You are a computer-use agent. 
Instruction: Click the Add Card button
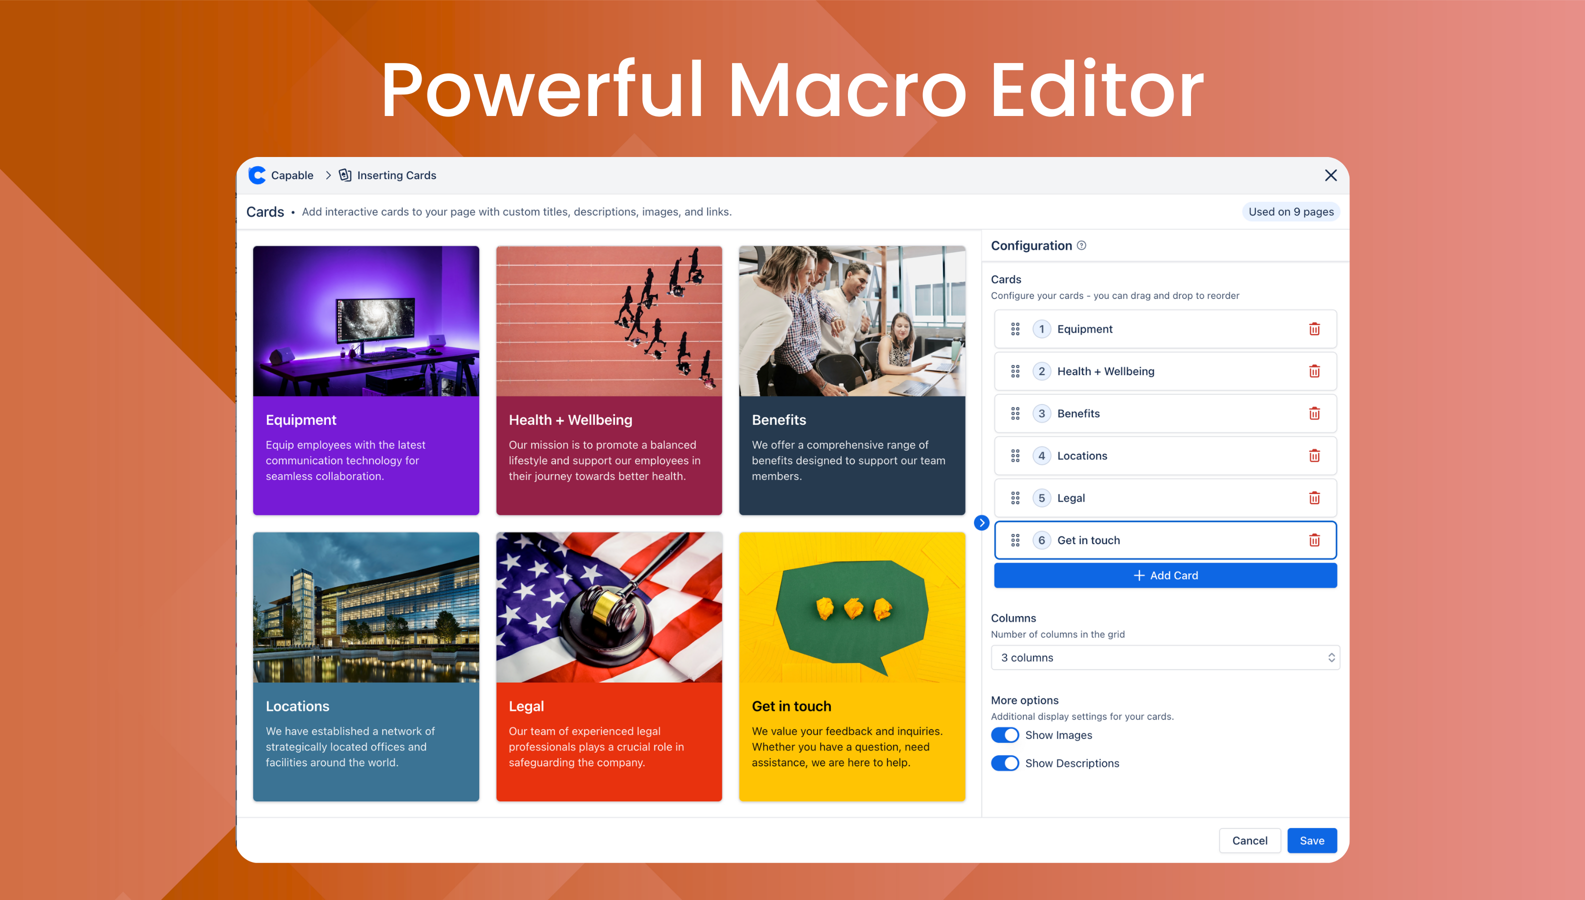point(1165,576)
